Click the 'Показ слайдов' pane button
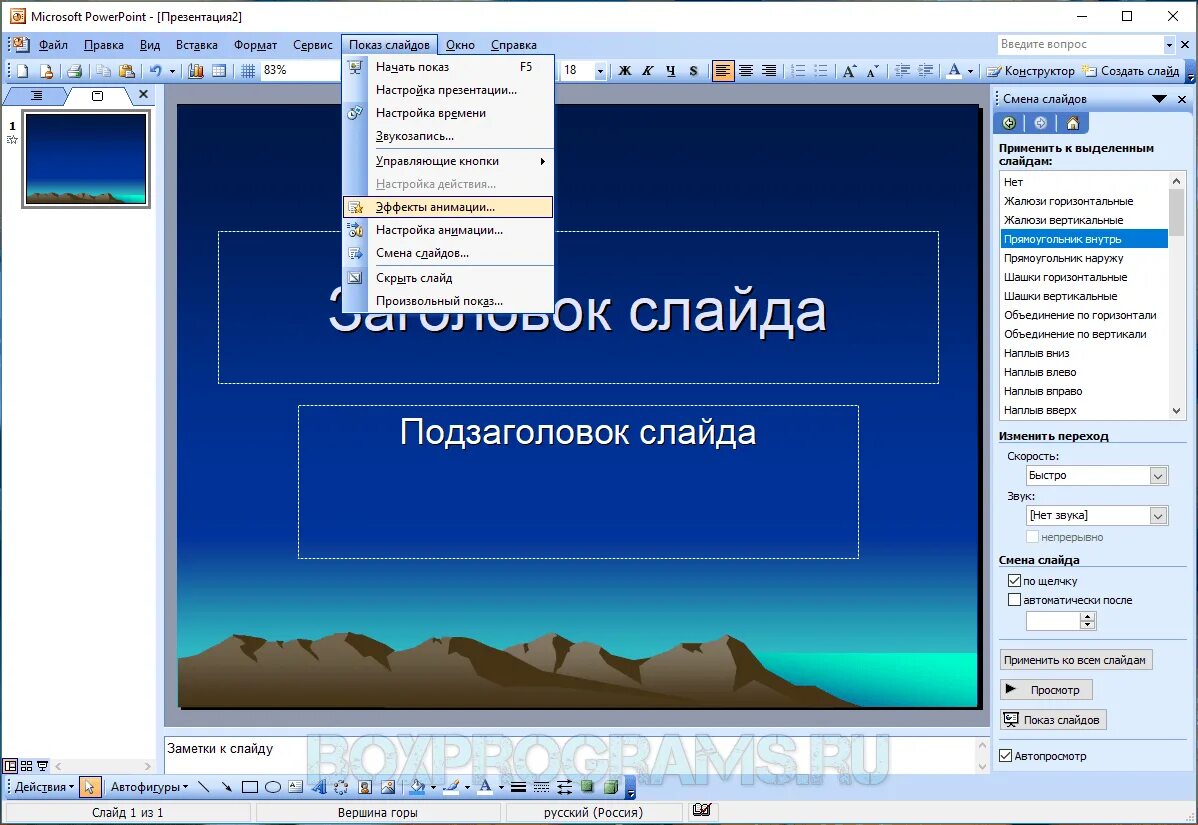Viewport: 1198px width, 825px height. point(1053,720)
